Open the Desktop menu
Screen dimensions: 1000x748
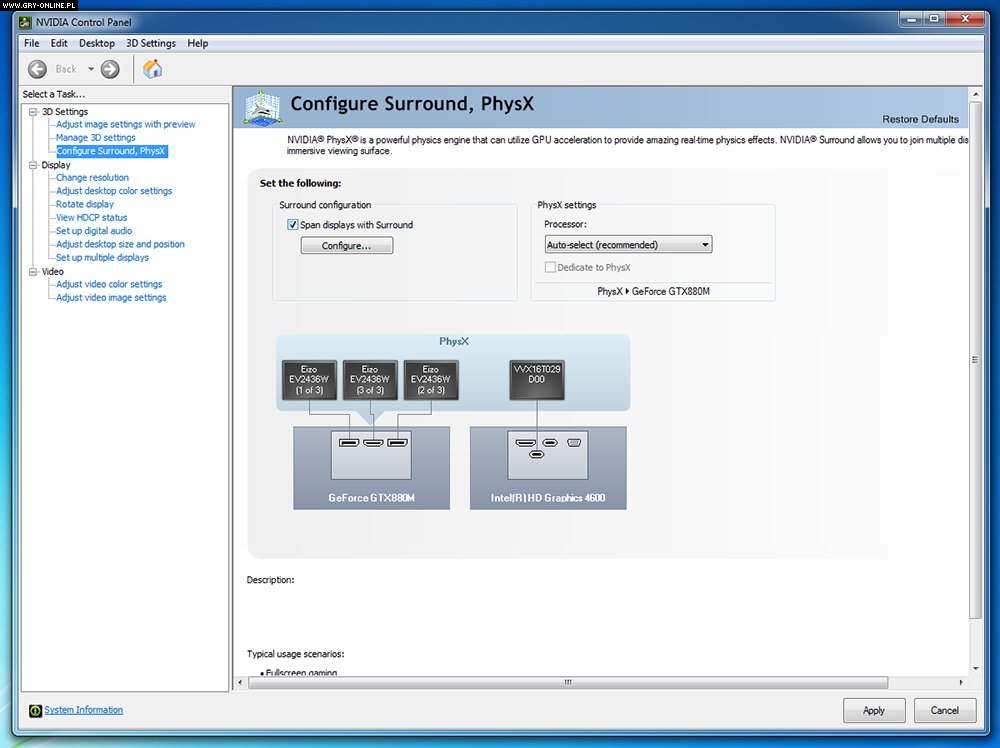click(97, 43)
